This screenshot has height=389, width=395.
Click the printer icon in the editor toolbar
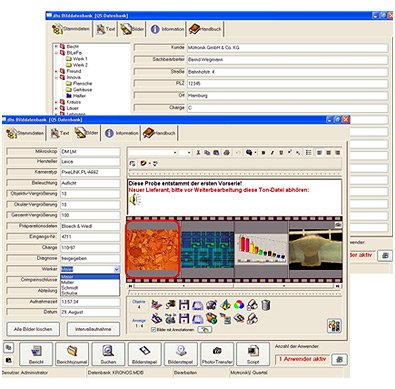tap(227, 153)
